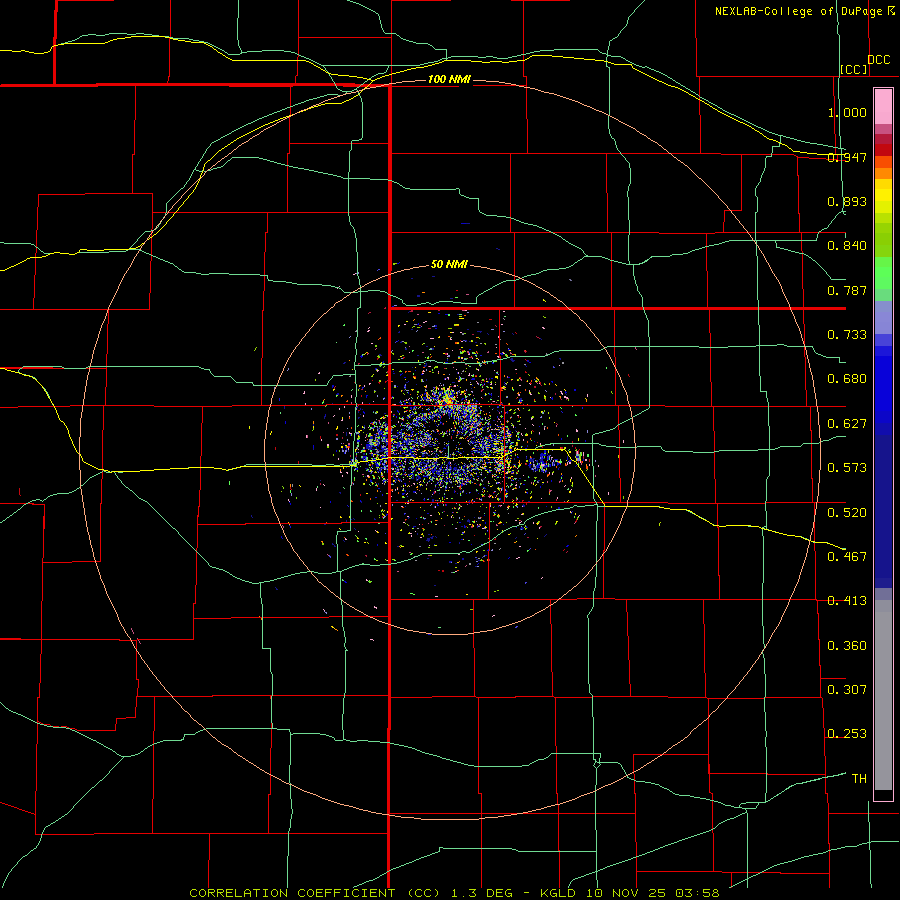This screenshot has height=900, width=900.
Task: Click the "CORRELATION COEFFICIENT (CC) 1.3 DEG" caption
Action: (351, 893)
